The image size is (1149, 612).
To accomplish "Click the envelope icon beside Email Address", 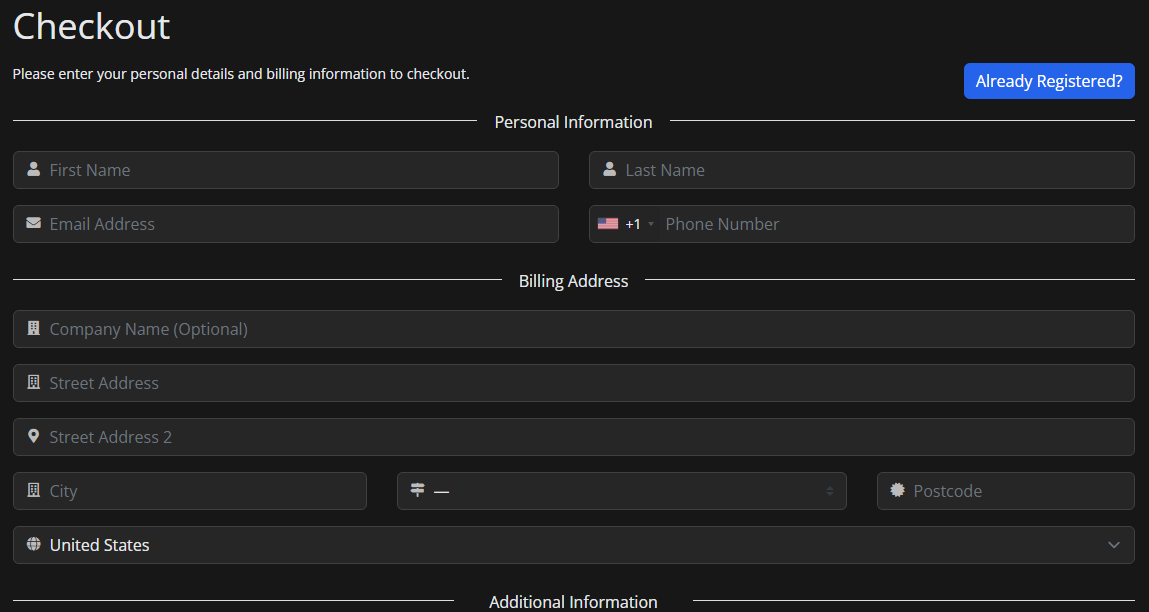I will 34,224.
